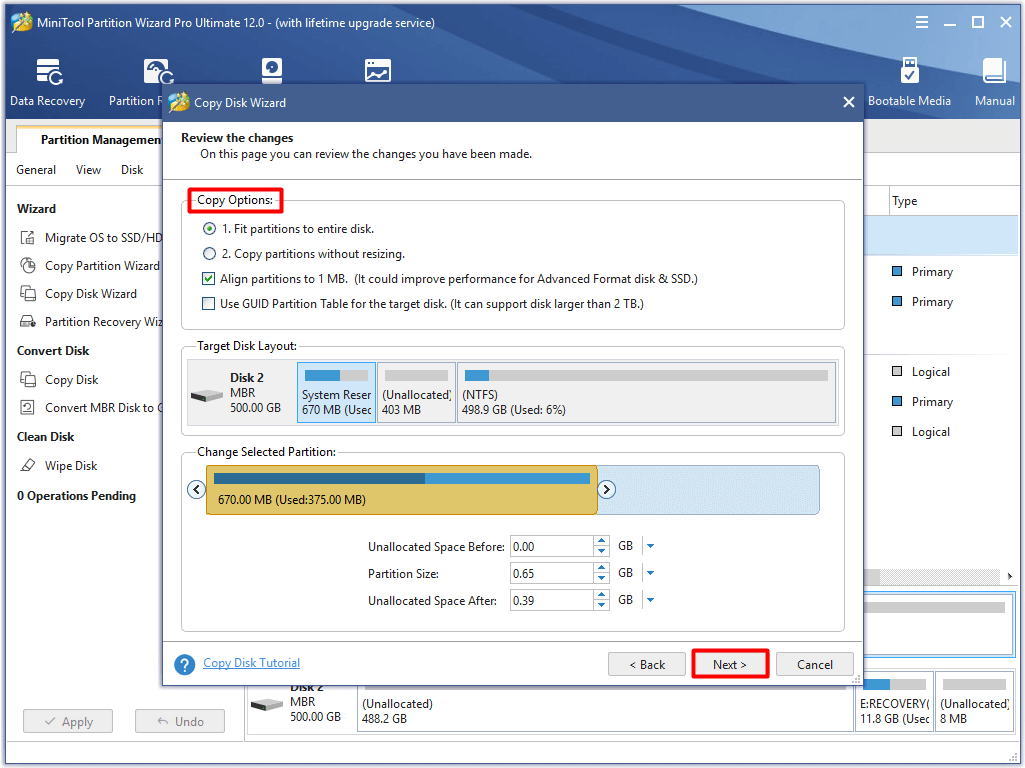The height and width of the screenshot is (768, 1025).
Task: Choose Copy Disk under Convert Disk
Action: pyautogui.click(x=71, y=380)
